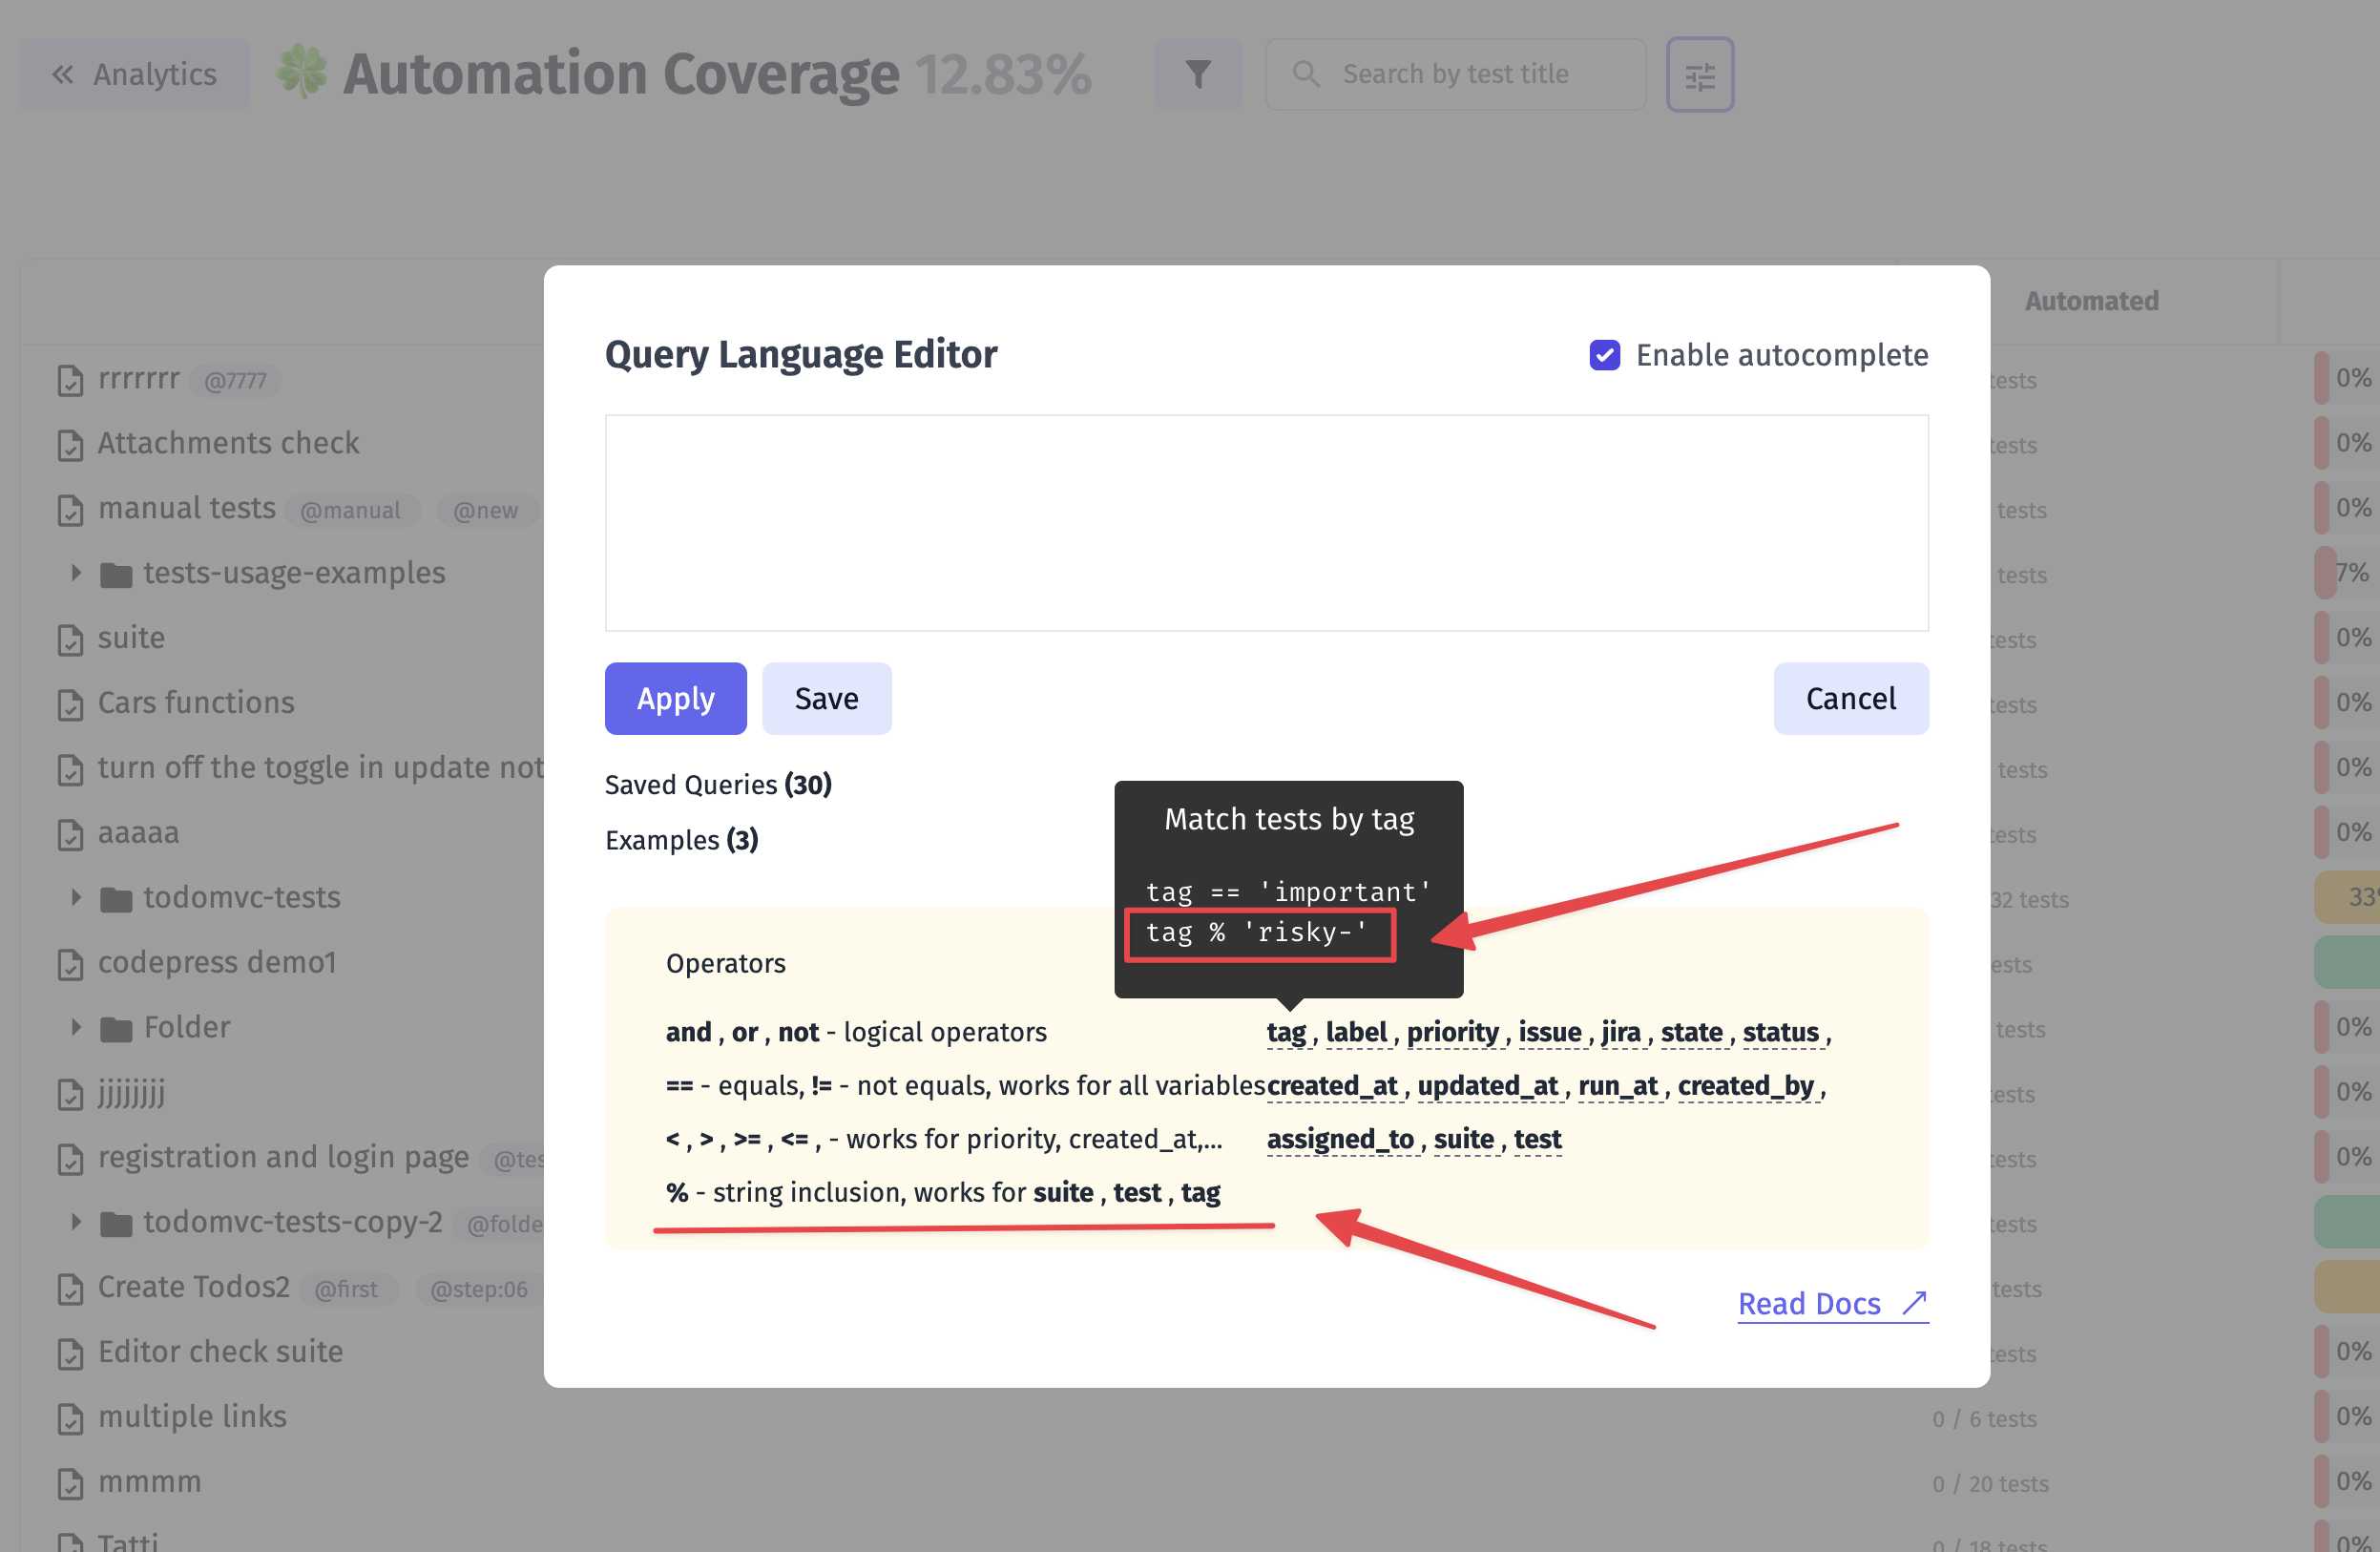2380x1552 pixels.
Task: Save the current query
Action: pyautogui.click(x=826, y=699)
